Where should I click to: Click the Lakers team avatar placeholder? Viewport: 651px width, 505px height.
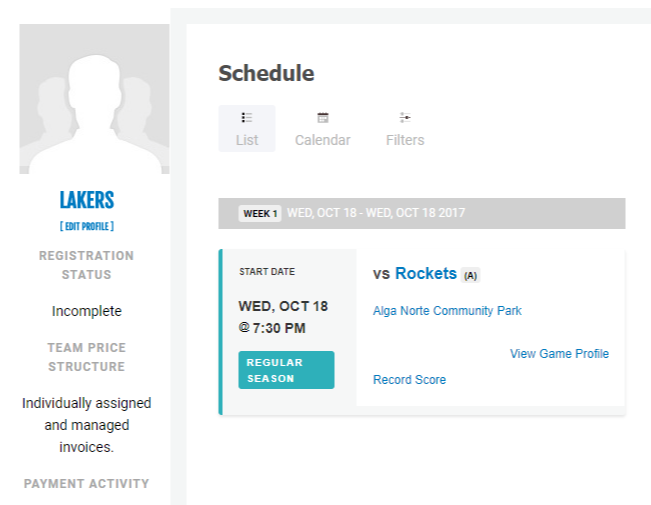pyautogui.click(x=94, y=99)
